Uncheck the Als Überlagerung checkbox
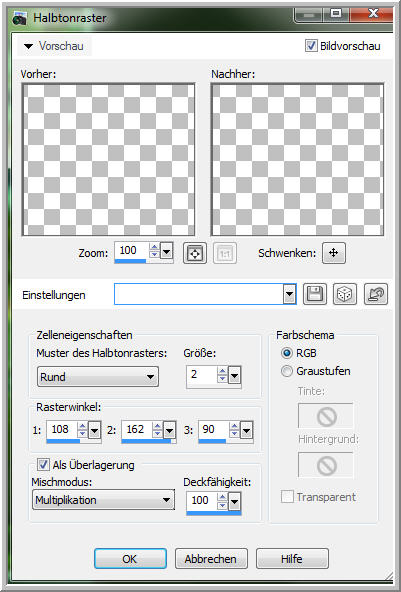The height and width of the screenshot is (592, 401). [x=43, y=464]
